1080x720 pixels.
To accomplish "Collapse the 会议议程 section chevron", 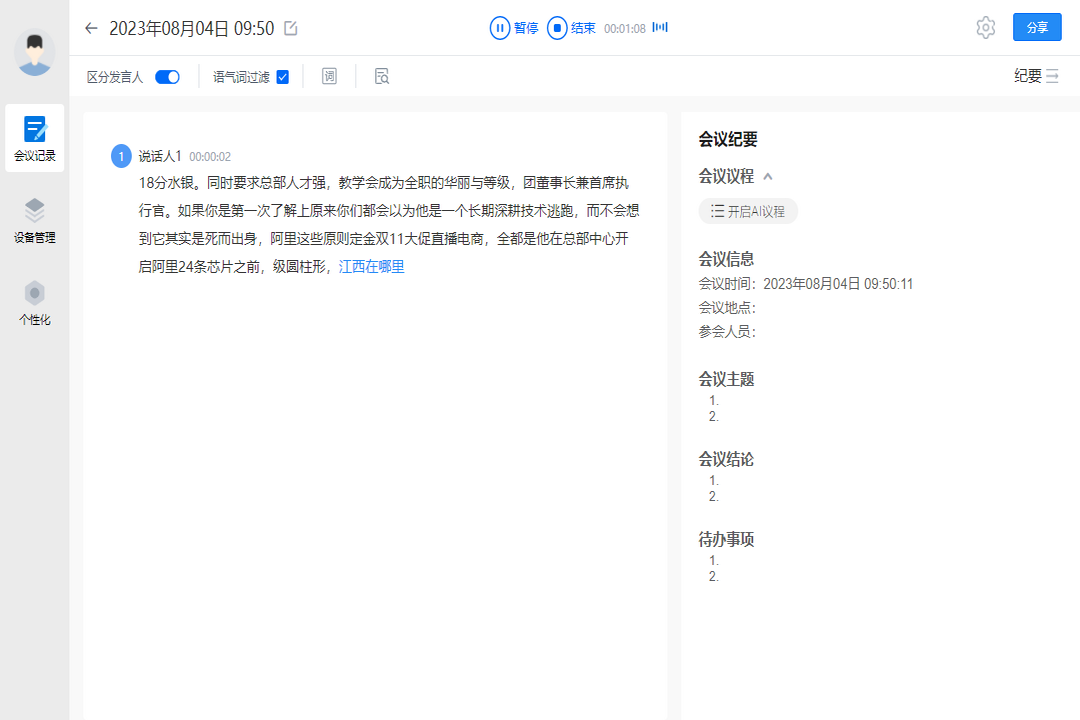I will (768, 175).
